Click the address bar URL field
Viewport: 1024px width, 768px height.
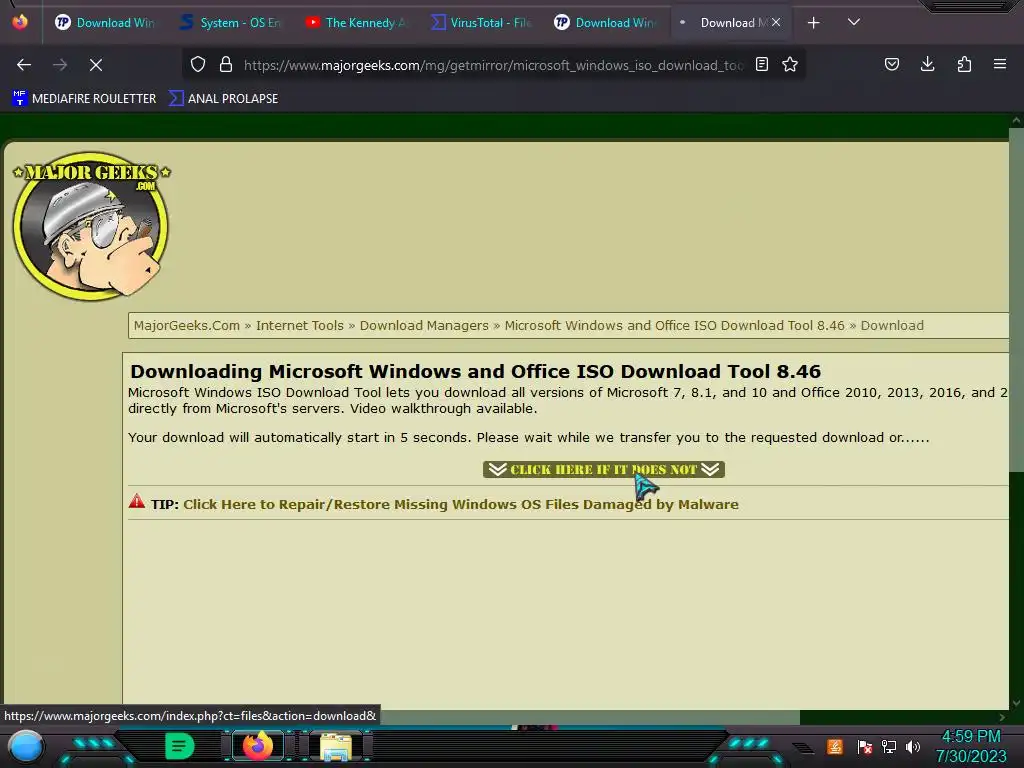pyautogui.click(x=493, y=65)
